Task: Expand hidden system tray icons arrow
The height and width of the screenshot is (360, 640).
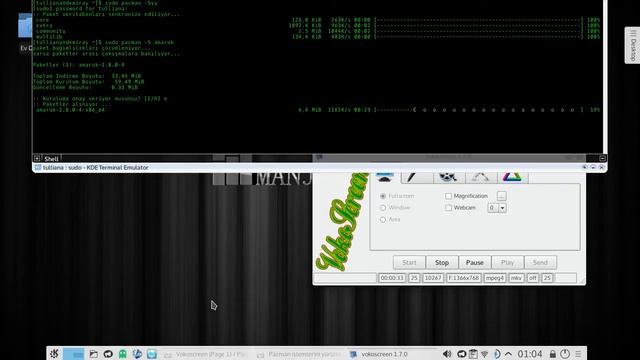Action: 508,354
